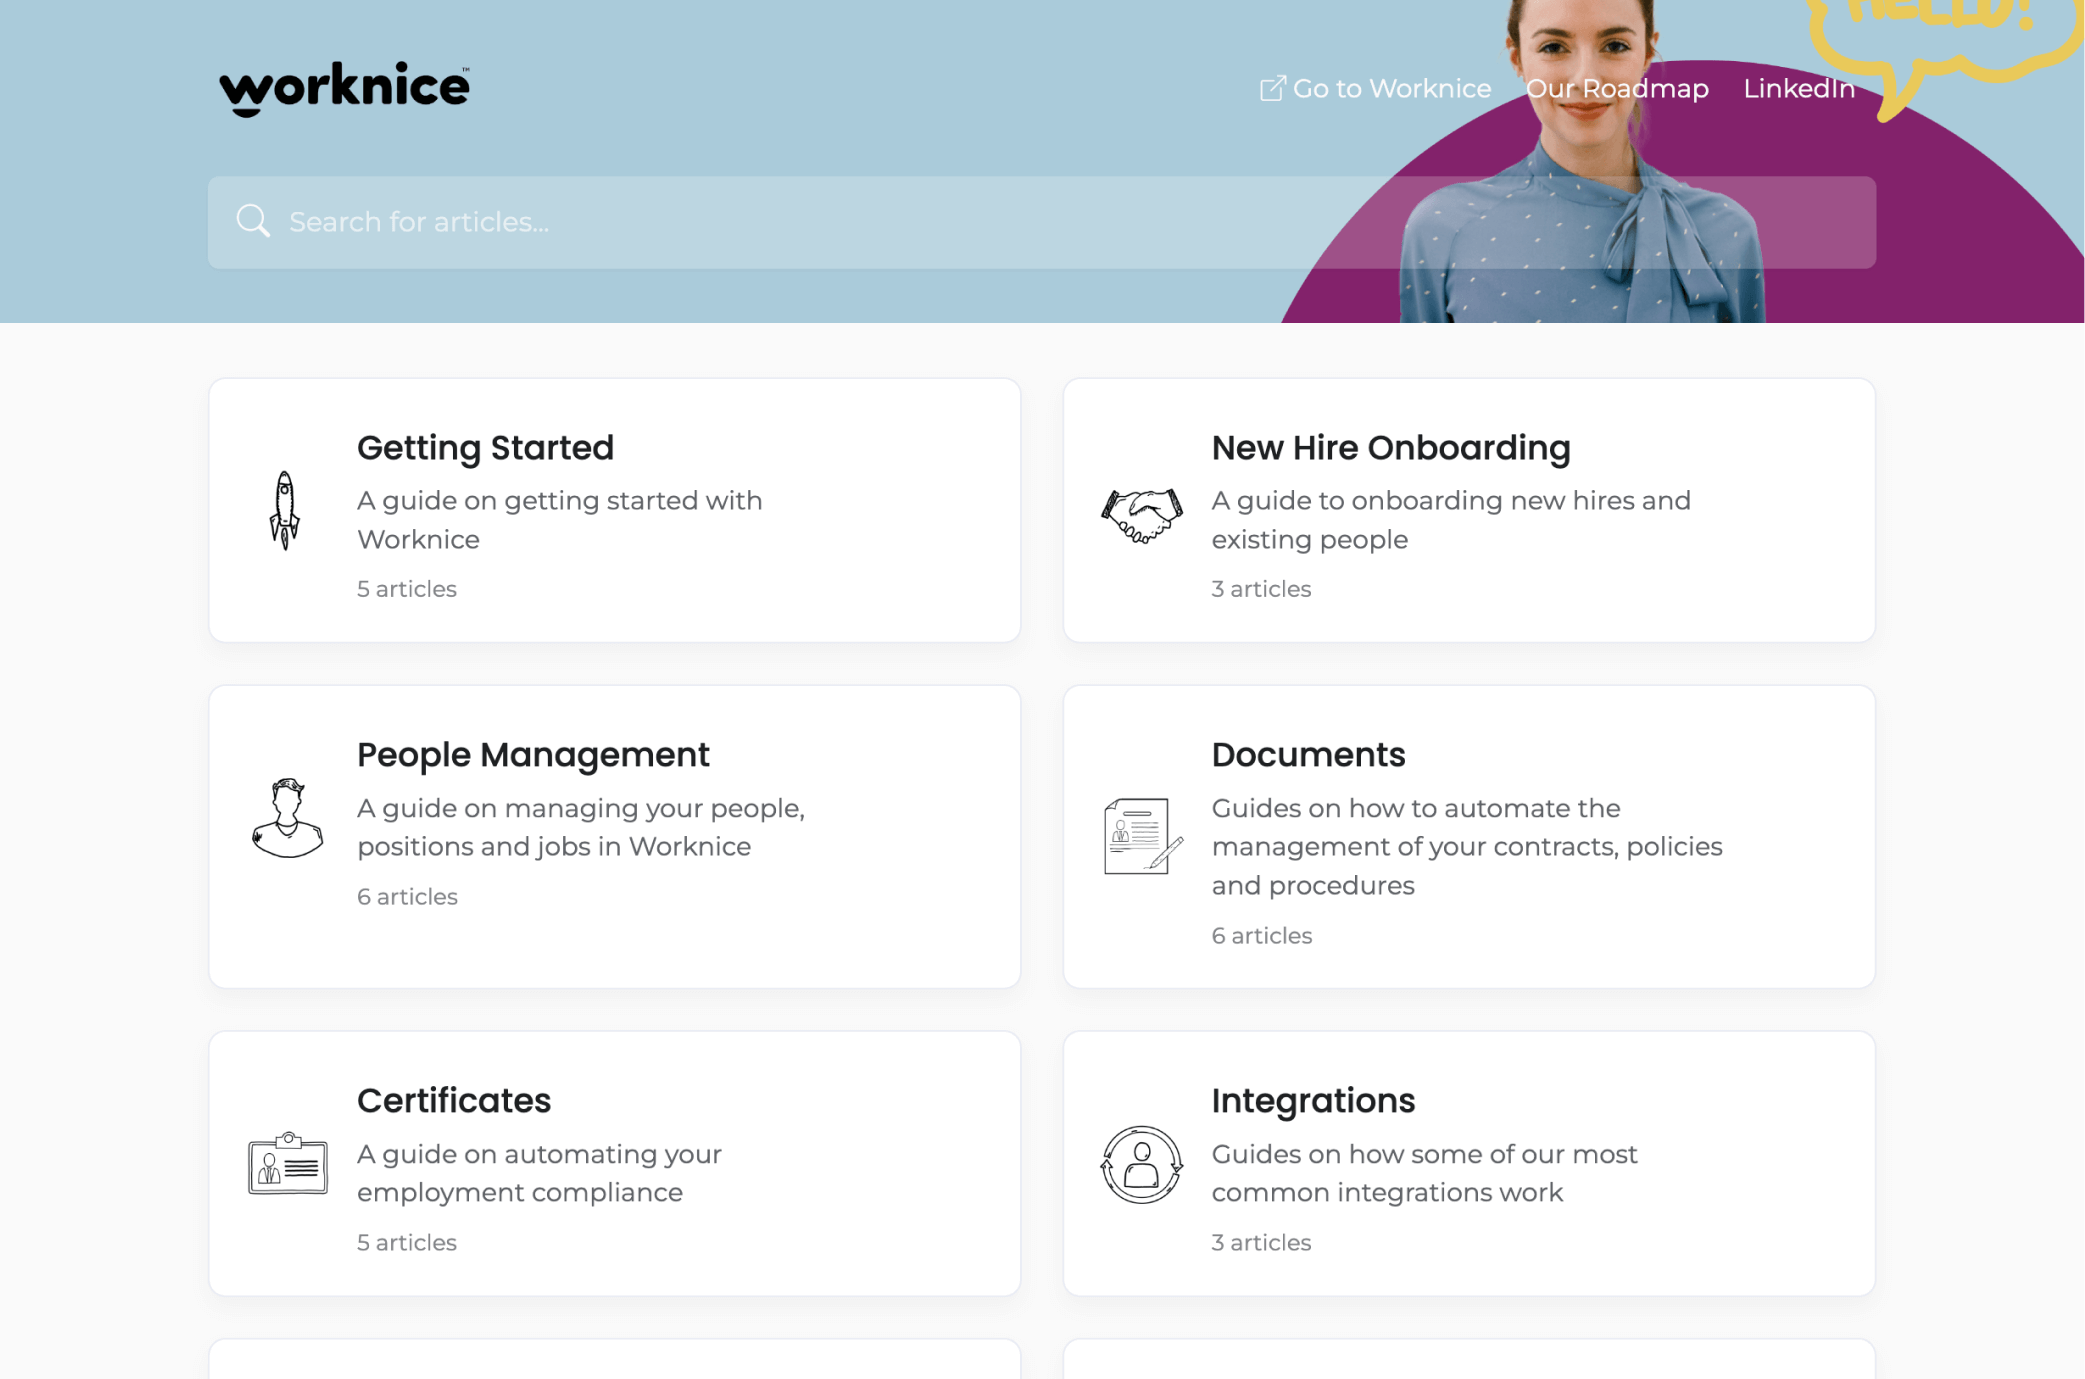Click the handshake icon for New Hire Onboarding
This screenshot has width=2085, height=1379.
click(x=1140, y=515)
